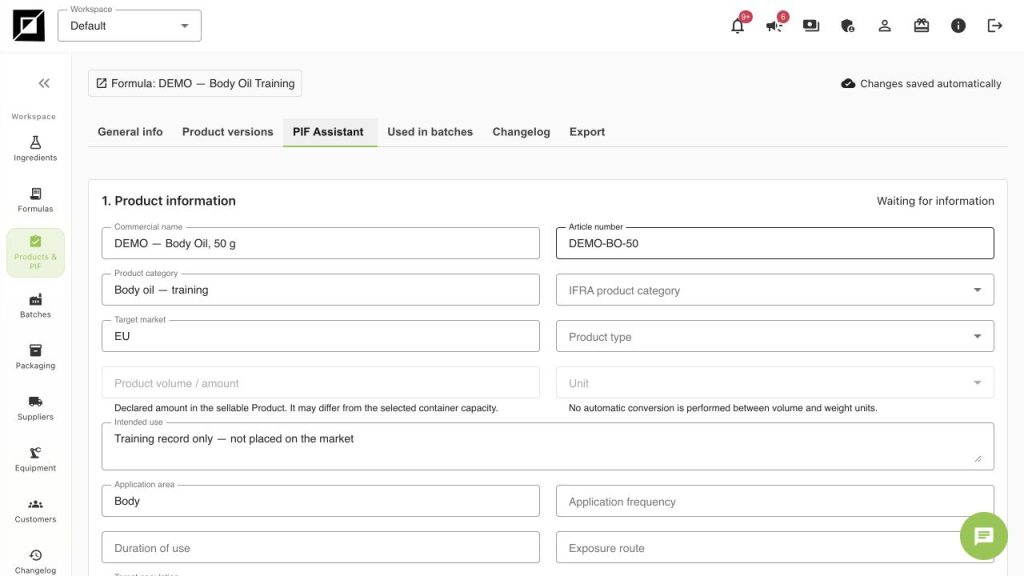Open the notifications bell
Viewport: 1024px width, 576px height.
pyautogui.click(x=737, y=26)
